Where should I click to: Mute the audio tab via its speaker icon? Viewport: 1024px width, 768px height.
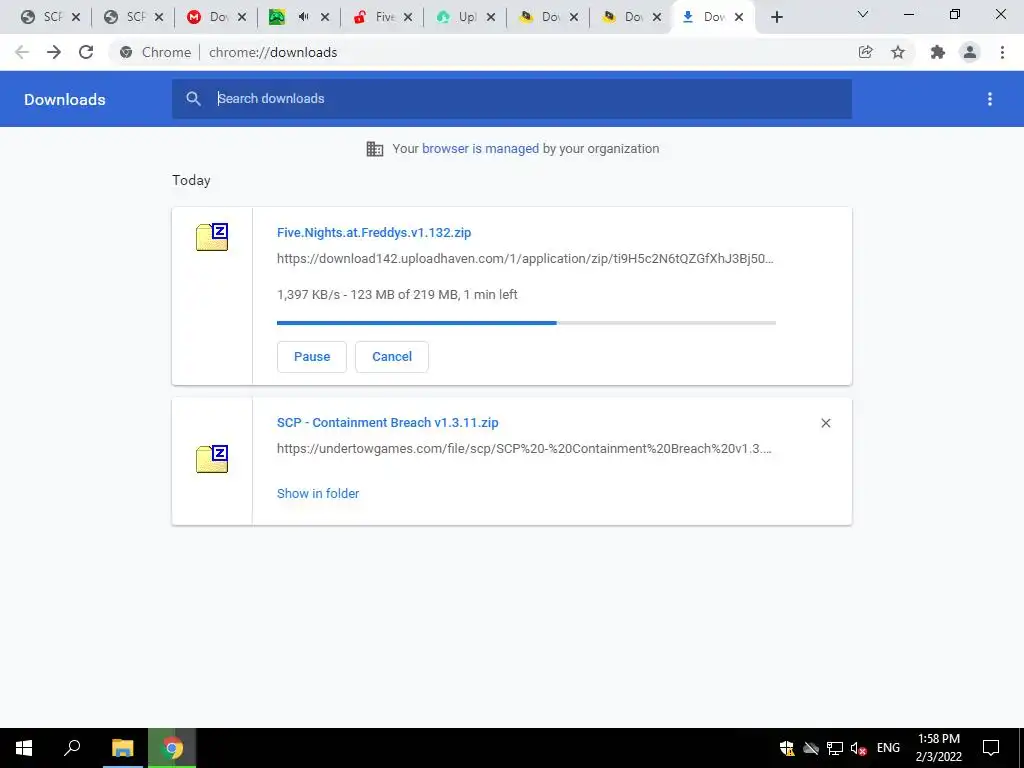(x=304, y=17)
